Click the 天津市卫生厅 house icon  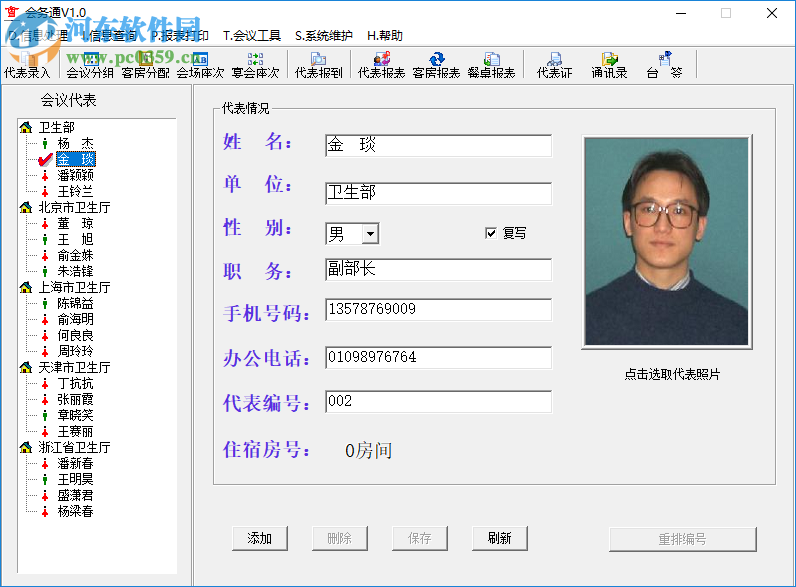point(26,367)
